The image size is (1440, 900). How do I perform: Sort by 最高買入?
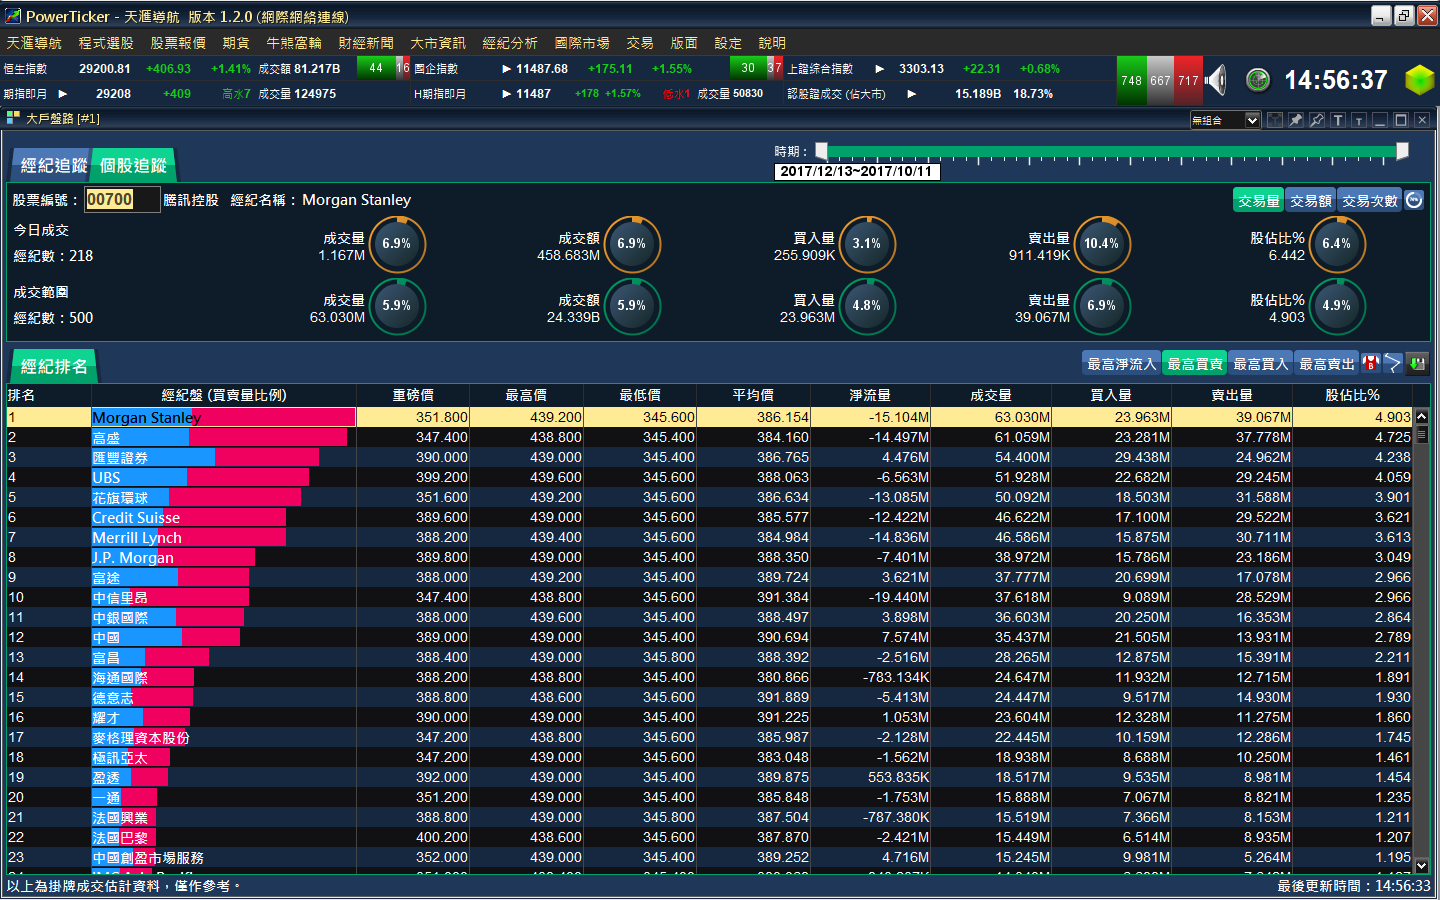tap(1261, 364)
